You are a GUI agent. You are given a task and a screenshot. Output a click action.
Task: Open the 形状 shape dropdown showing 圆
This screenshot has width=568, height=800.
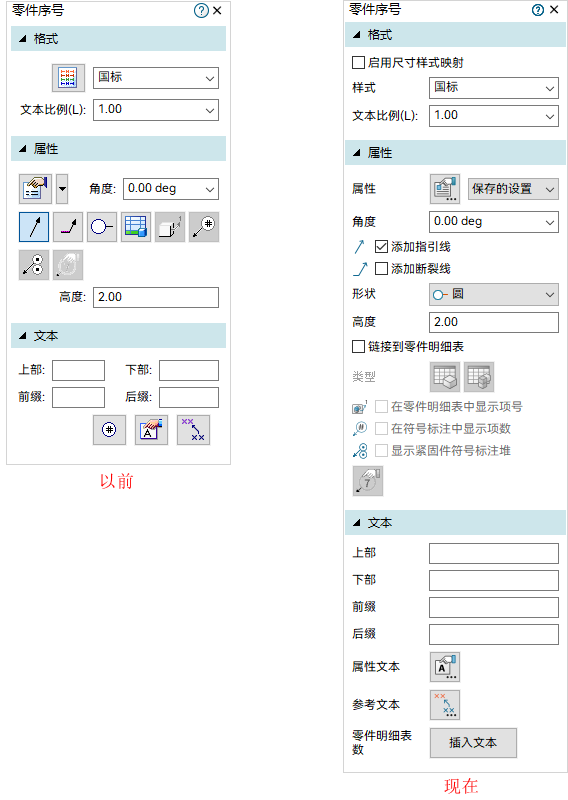493,295
